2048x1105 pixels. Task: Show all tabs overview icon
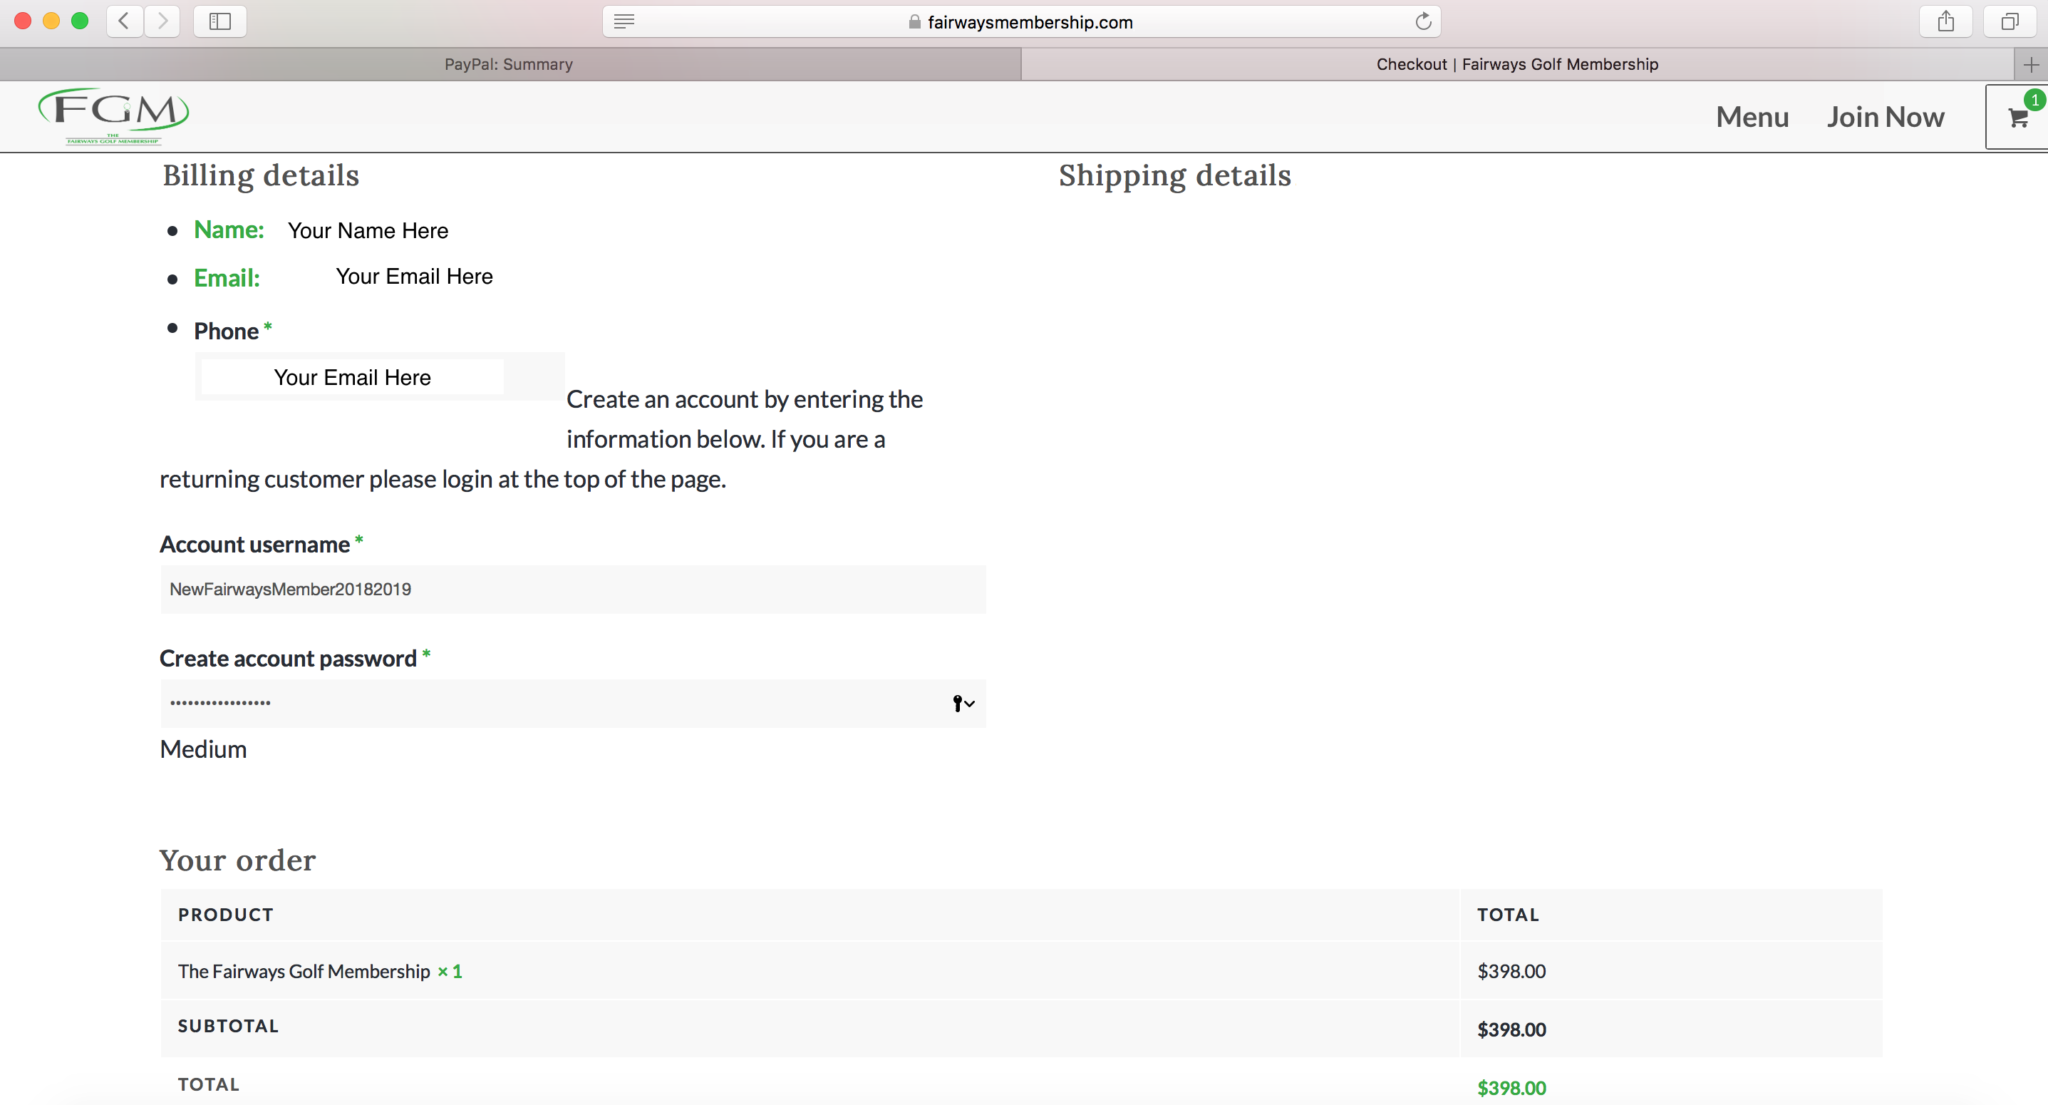(2009, 21)
